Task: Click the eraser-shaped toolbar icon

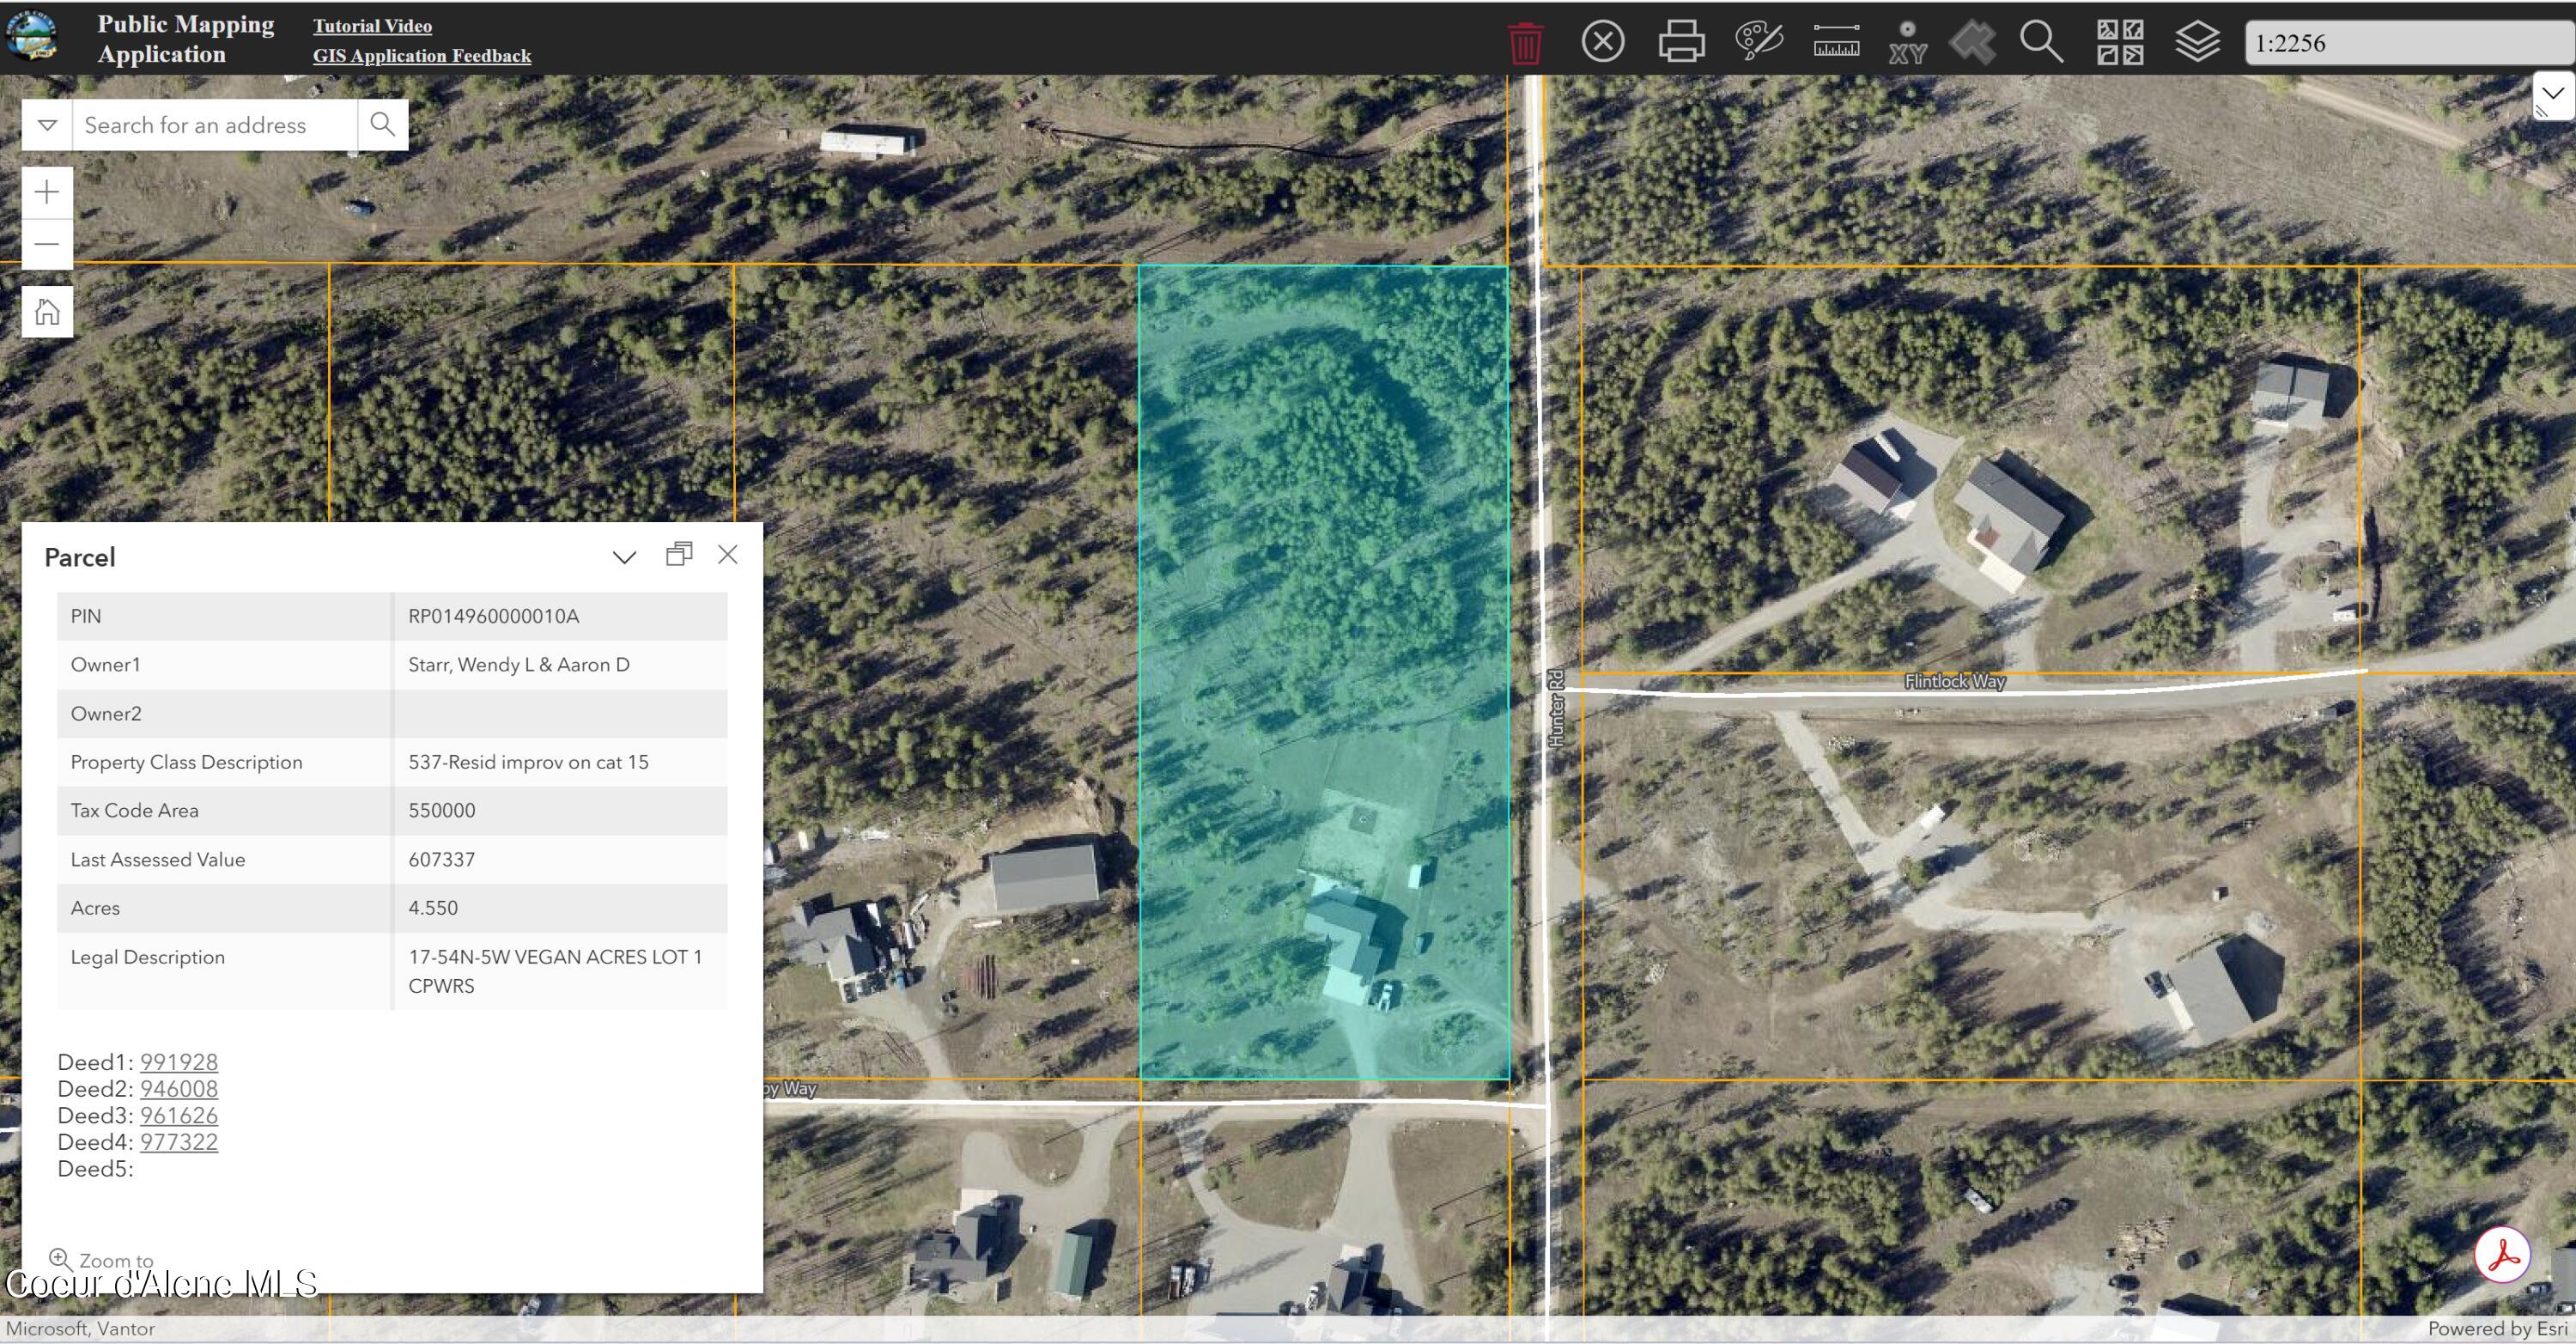Action: [x=1973, y=42]
